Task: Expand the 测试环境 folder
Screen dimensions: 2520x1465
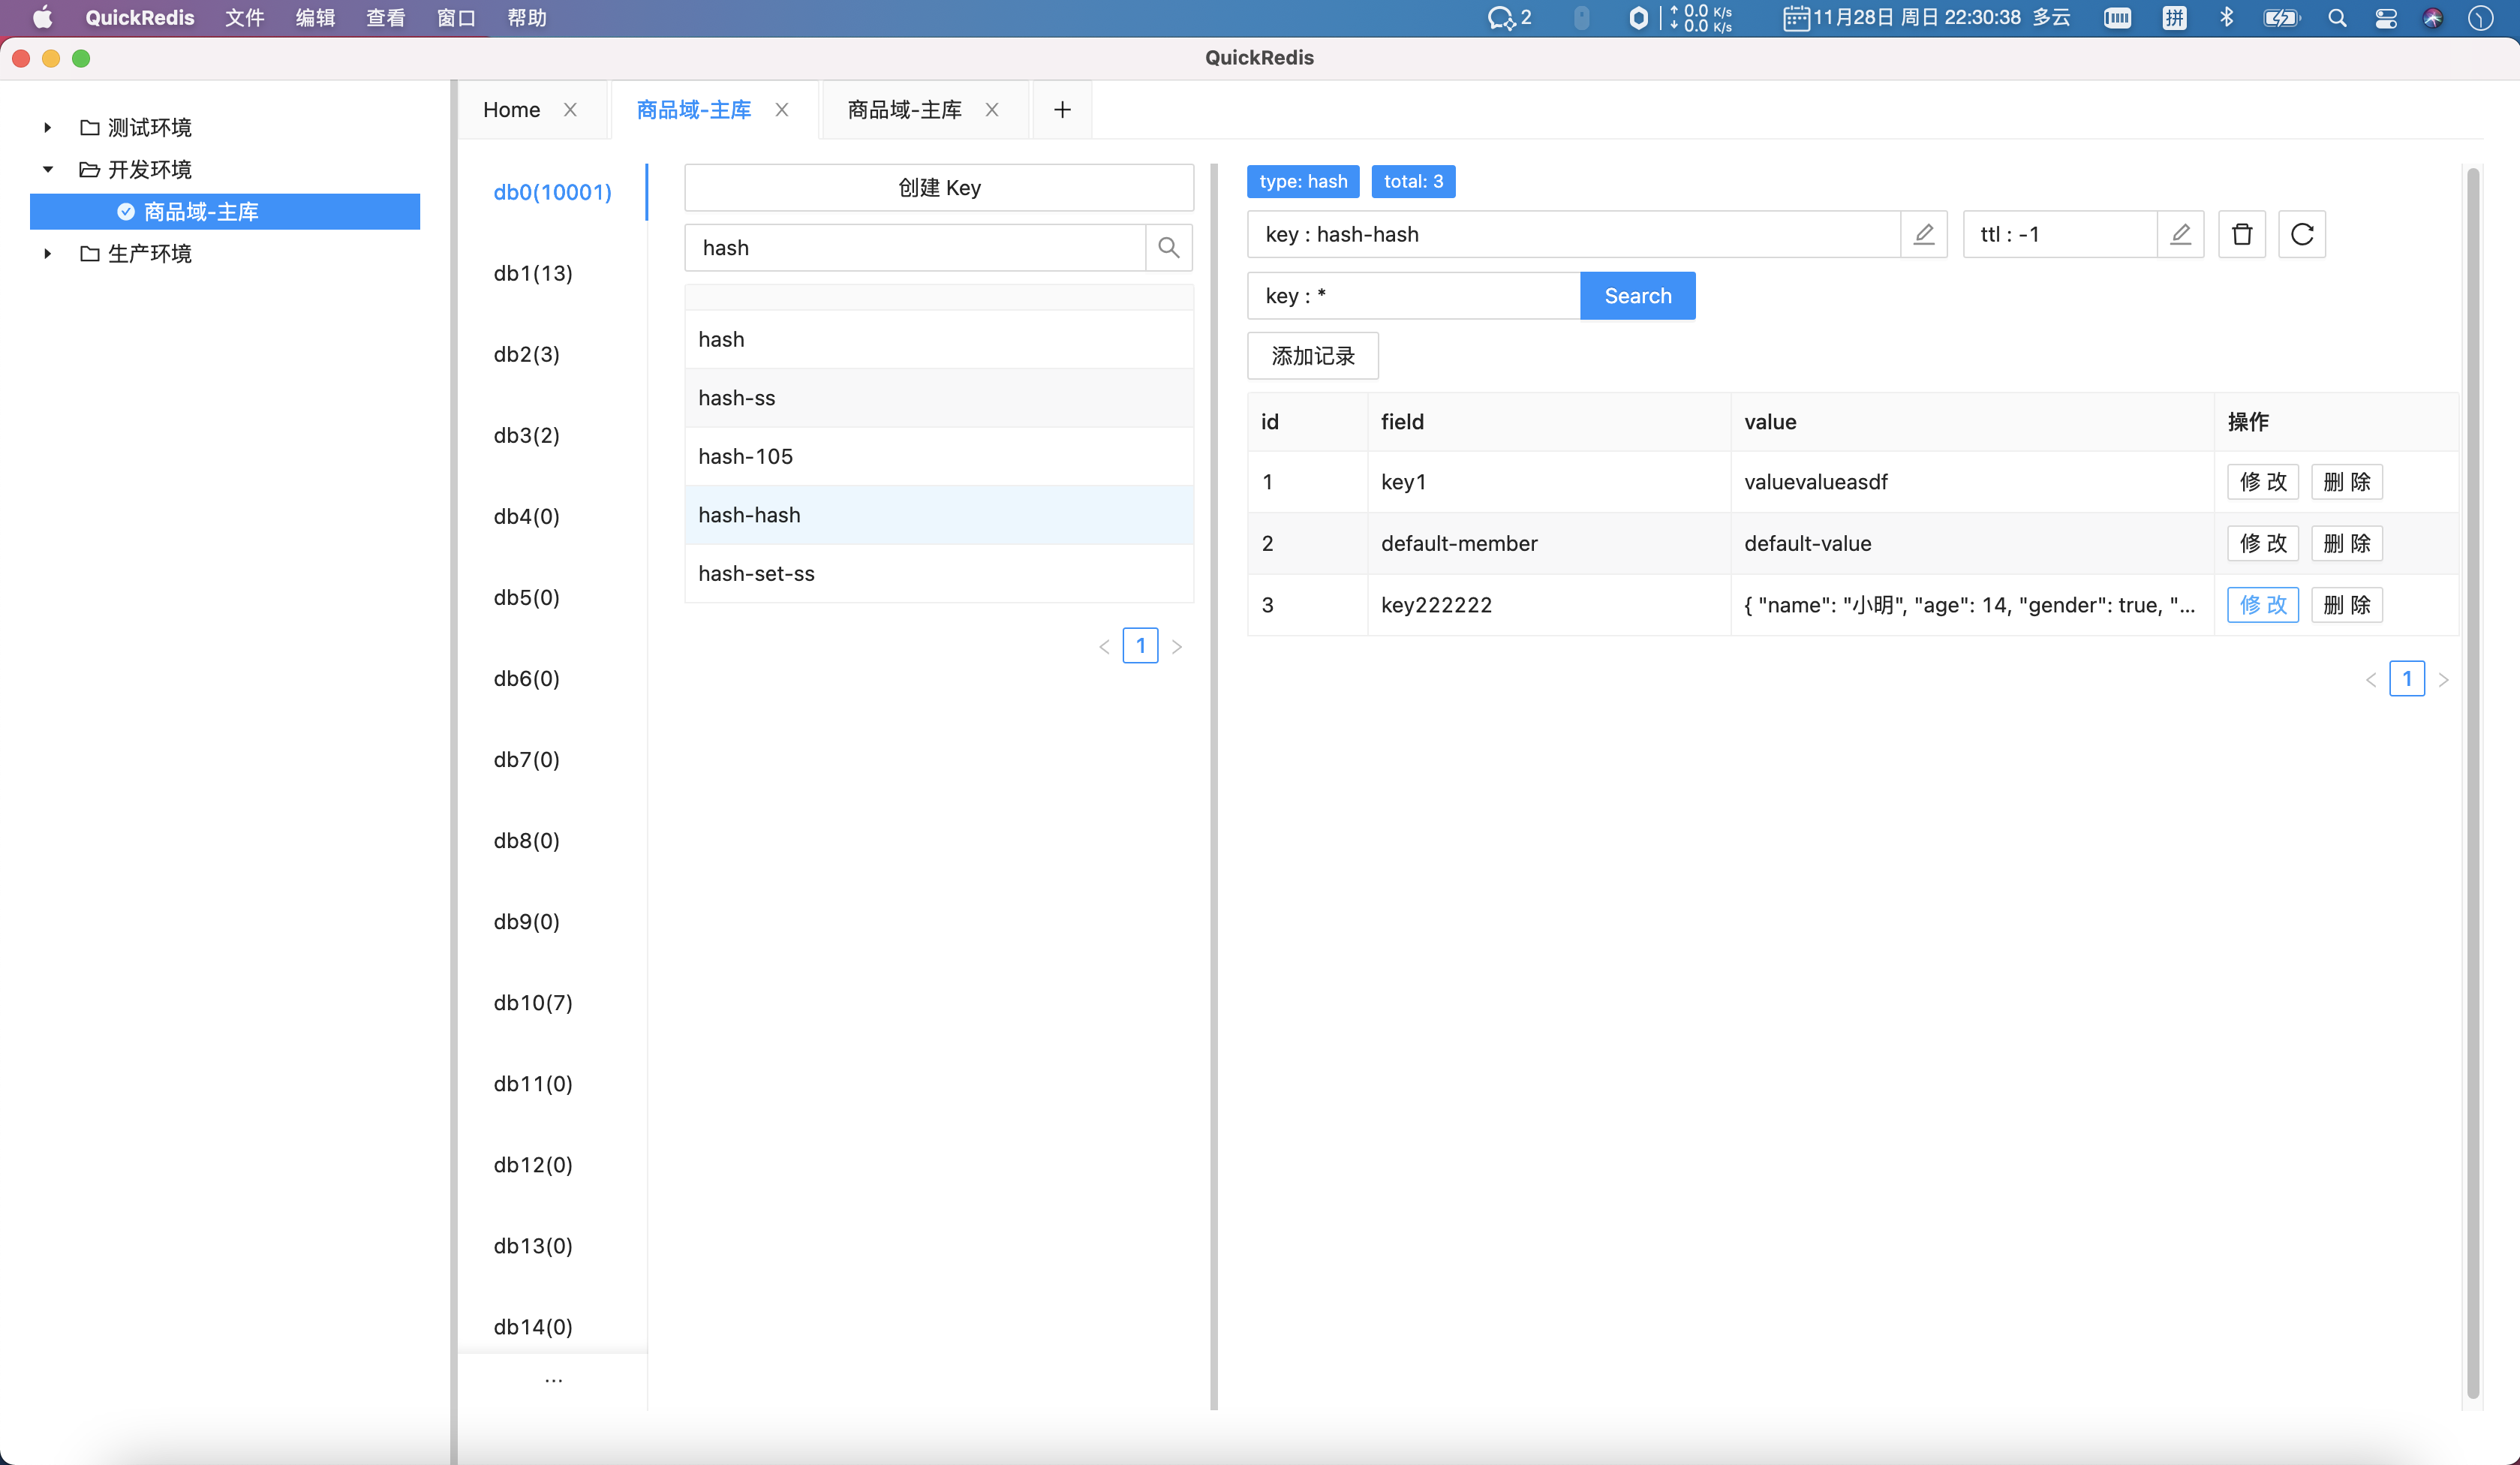Action: (47, 127)
